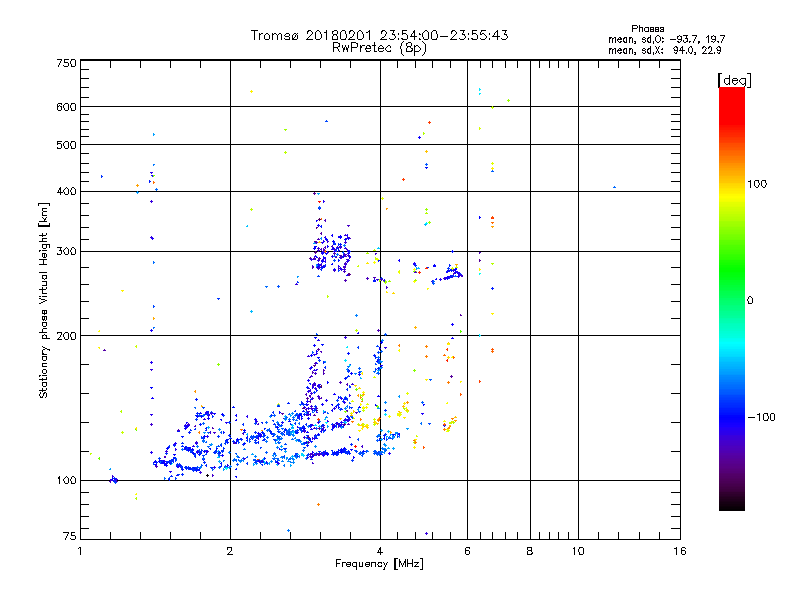Select the RwPretec (8p) subtitle
The height and width of the screenshot is (600, 800).
(380, 48)
